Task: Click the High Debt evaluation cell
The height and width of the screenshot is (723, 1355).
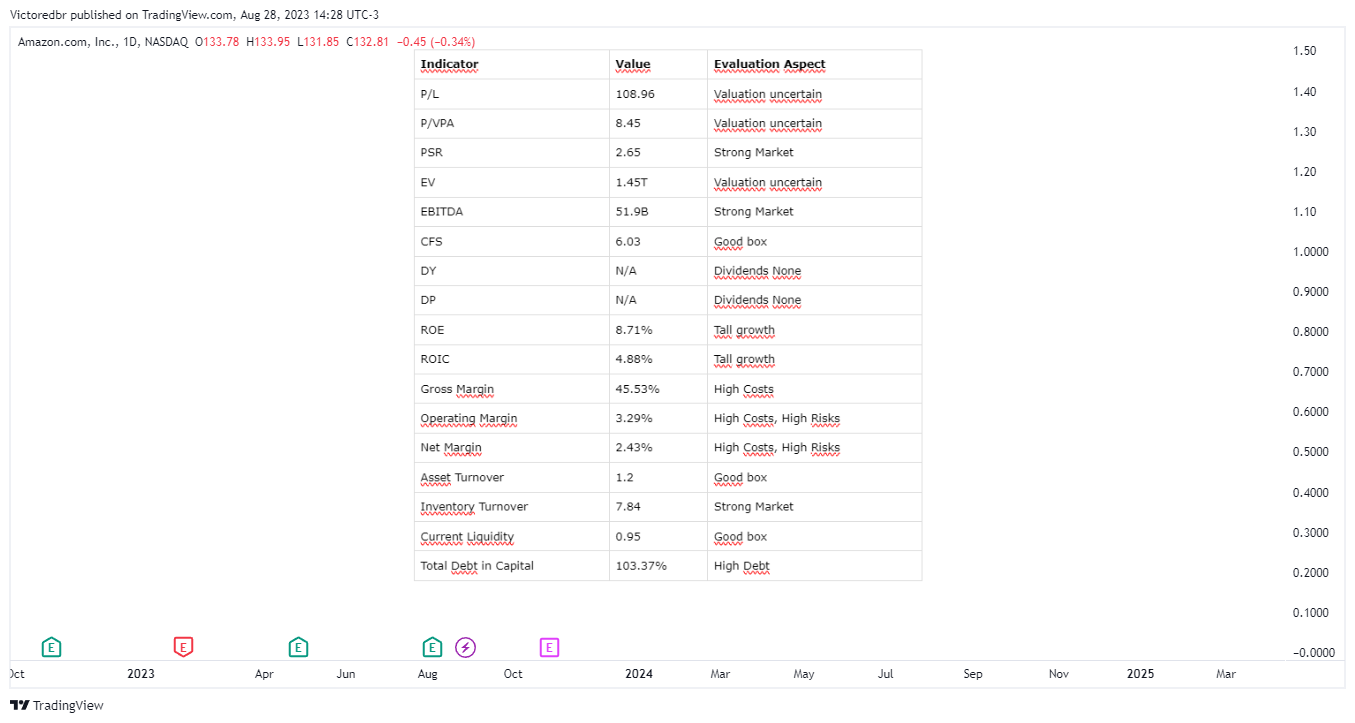Action: pos(742,566)
